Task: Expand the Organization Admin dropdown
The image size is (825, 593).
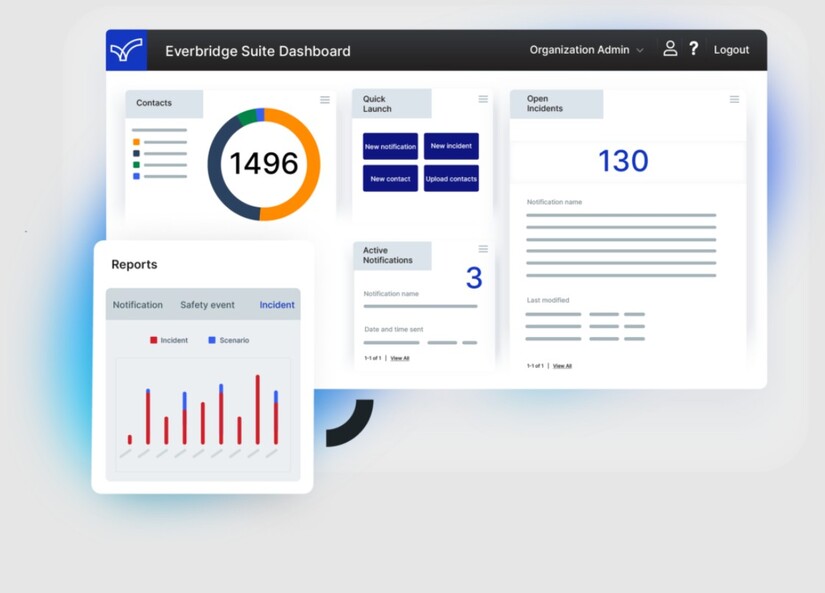Action: [587, 50]
